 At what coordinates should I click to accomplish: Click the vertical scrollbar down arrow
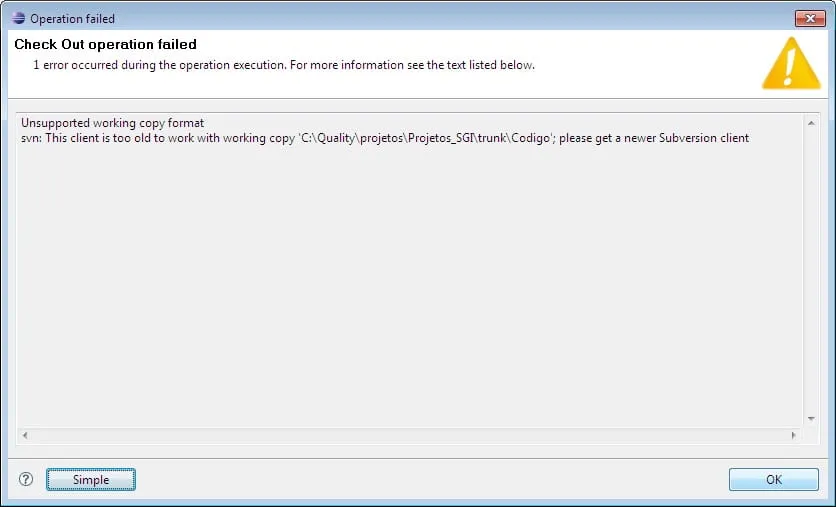811,419
